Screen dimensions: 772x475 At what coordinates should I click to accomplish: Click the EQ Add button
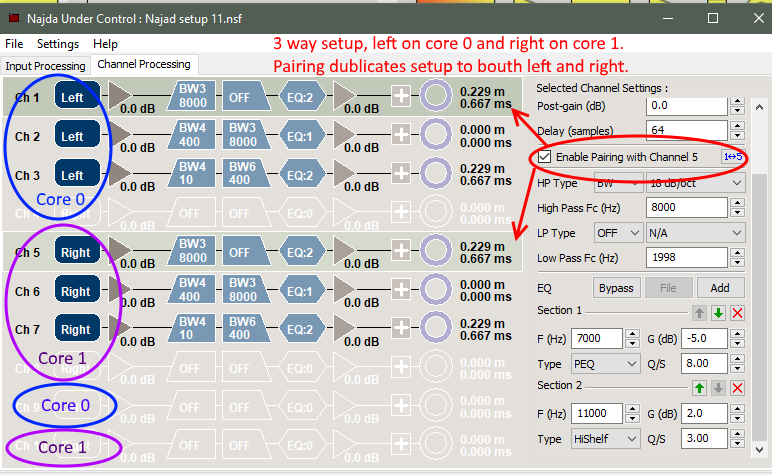[720, 288]
